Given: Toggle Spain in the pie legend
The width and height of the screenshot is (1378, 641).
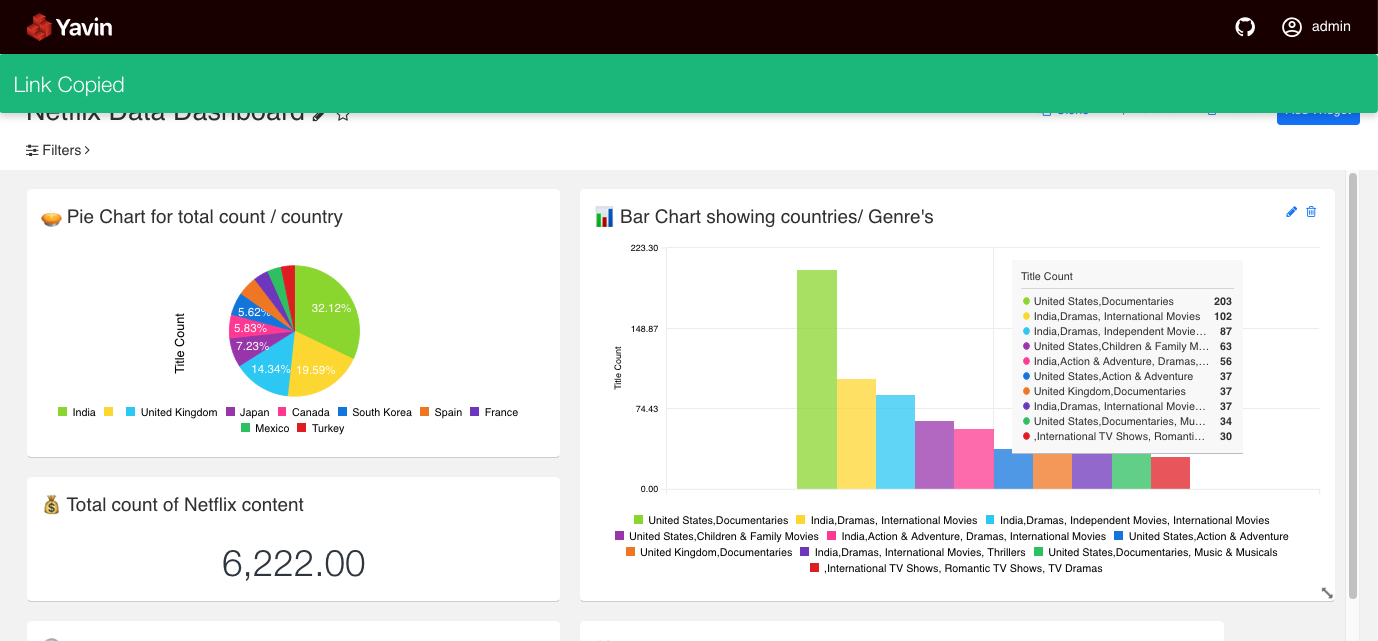Looking at the screenshot, I should coord(441,412).
